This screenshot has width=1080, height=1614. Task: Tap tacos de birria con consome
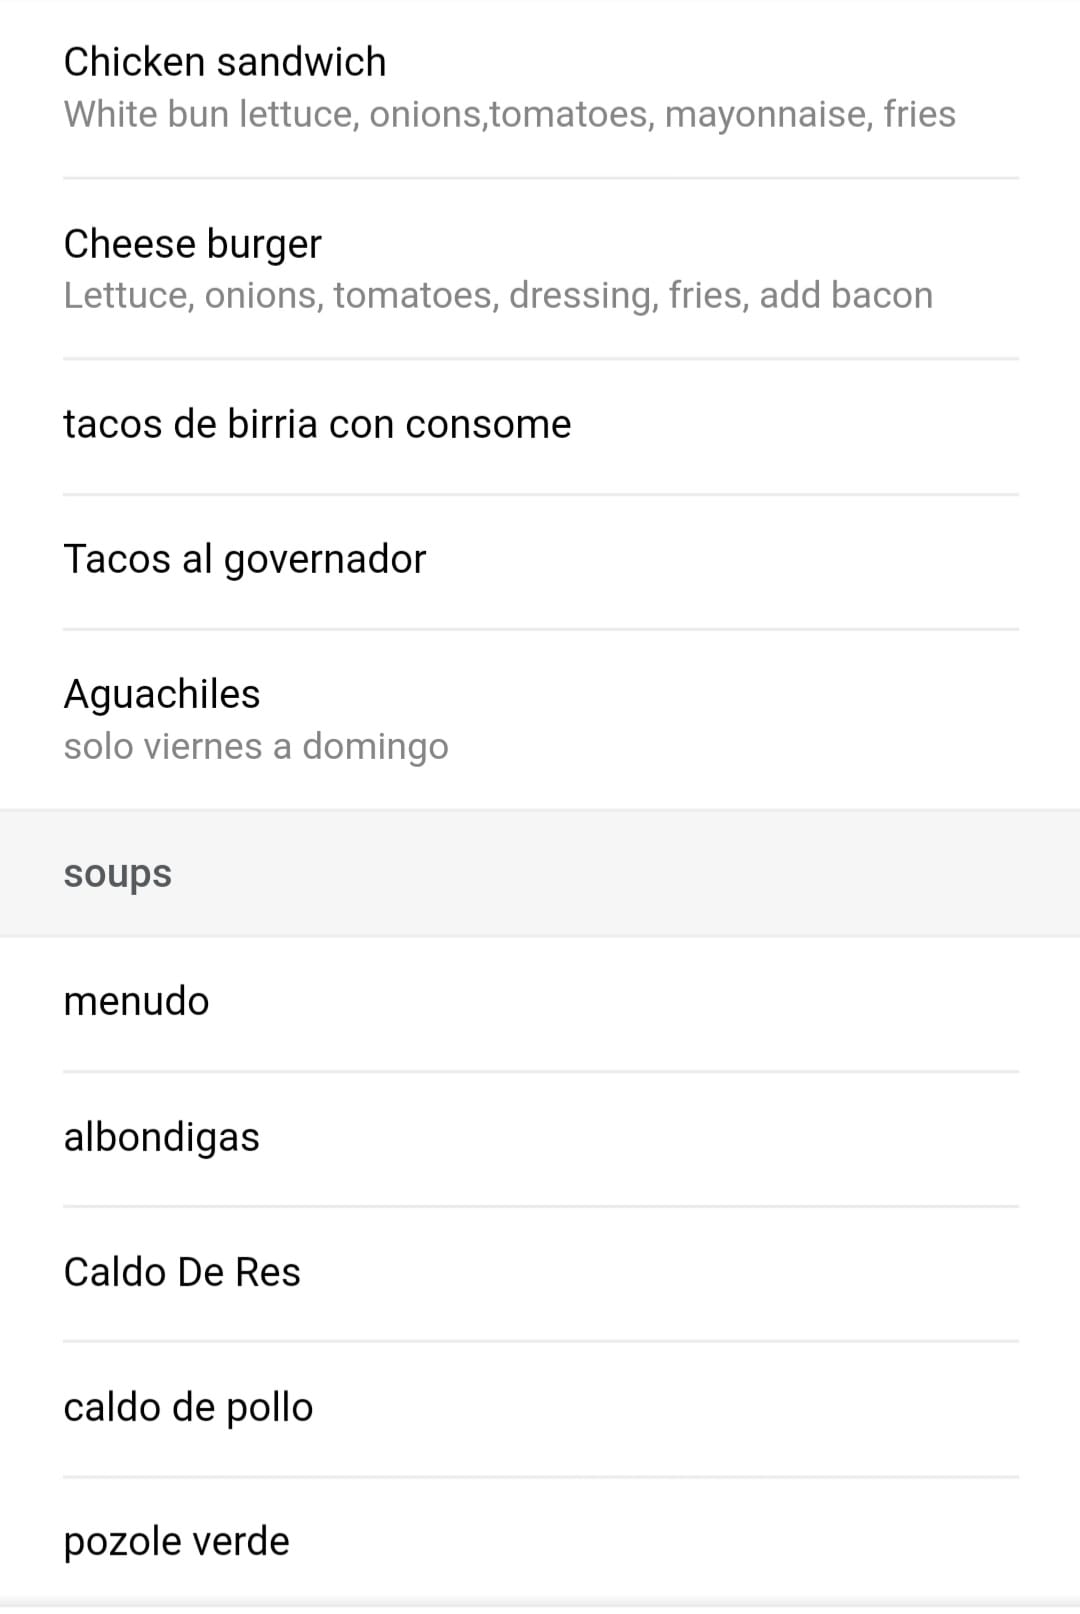coord(317,425)
